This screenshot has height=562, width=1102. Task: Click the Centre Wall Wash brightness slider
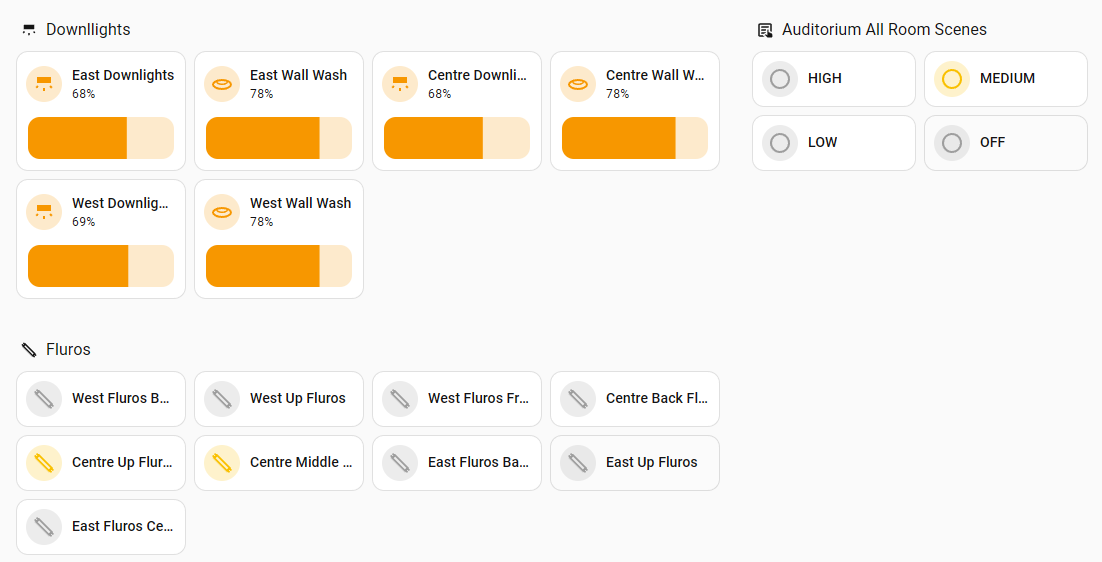click(x=635, y=138)
